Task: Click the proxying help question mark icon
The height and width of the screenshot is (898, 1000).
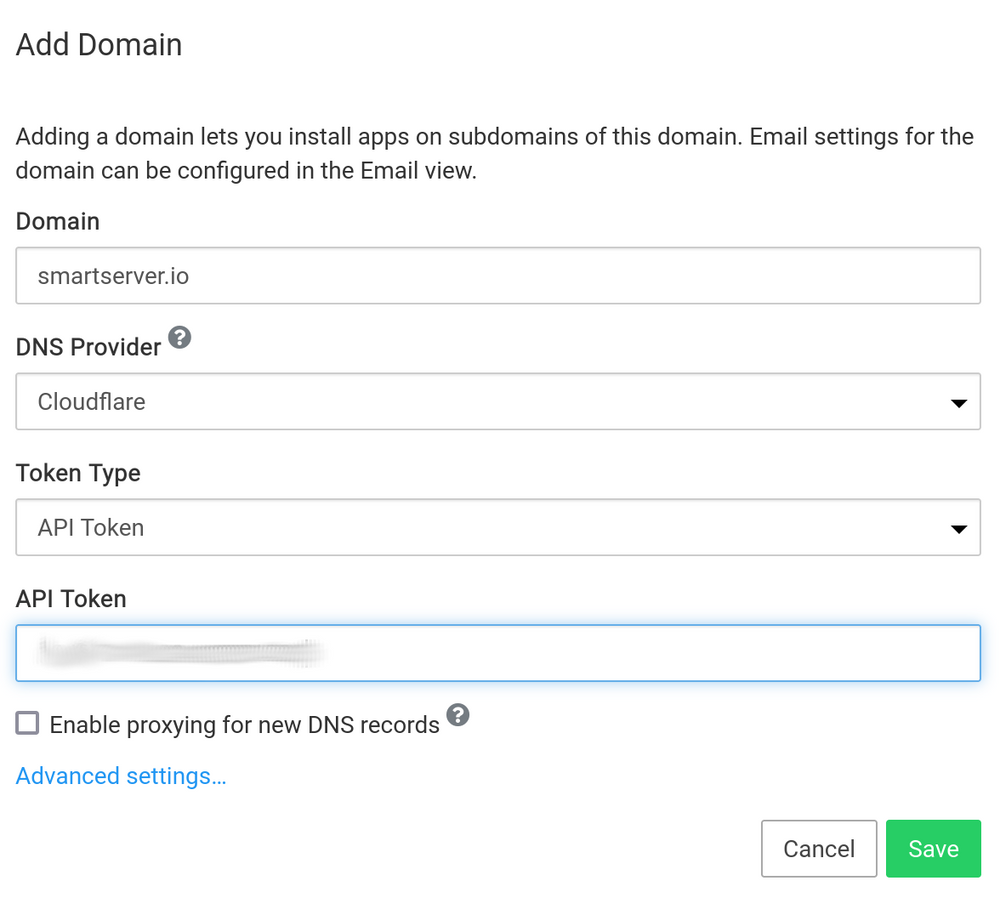Action: [x=459, y=716]
